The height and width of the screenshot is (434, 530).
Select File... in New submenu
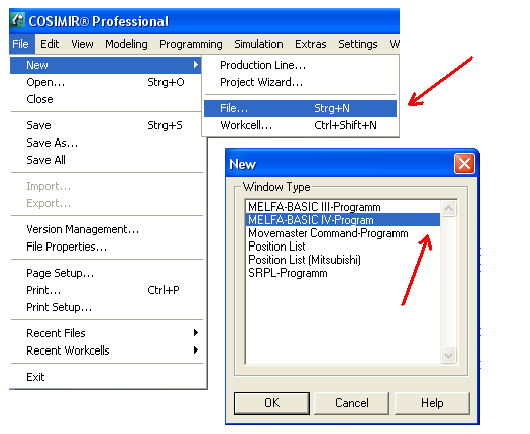[300, 108]
